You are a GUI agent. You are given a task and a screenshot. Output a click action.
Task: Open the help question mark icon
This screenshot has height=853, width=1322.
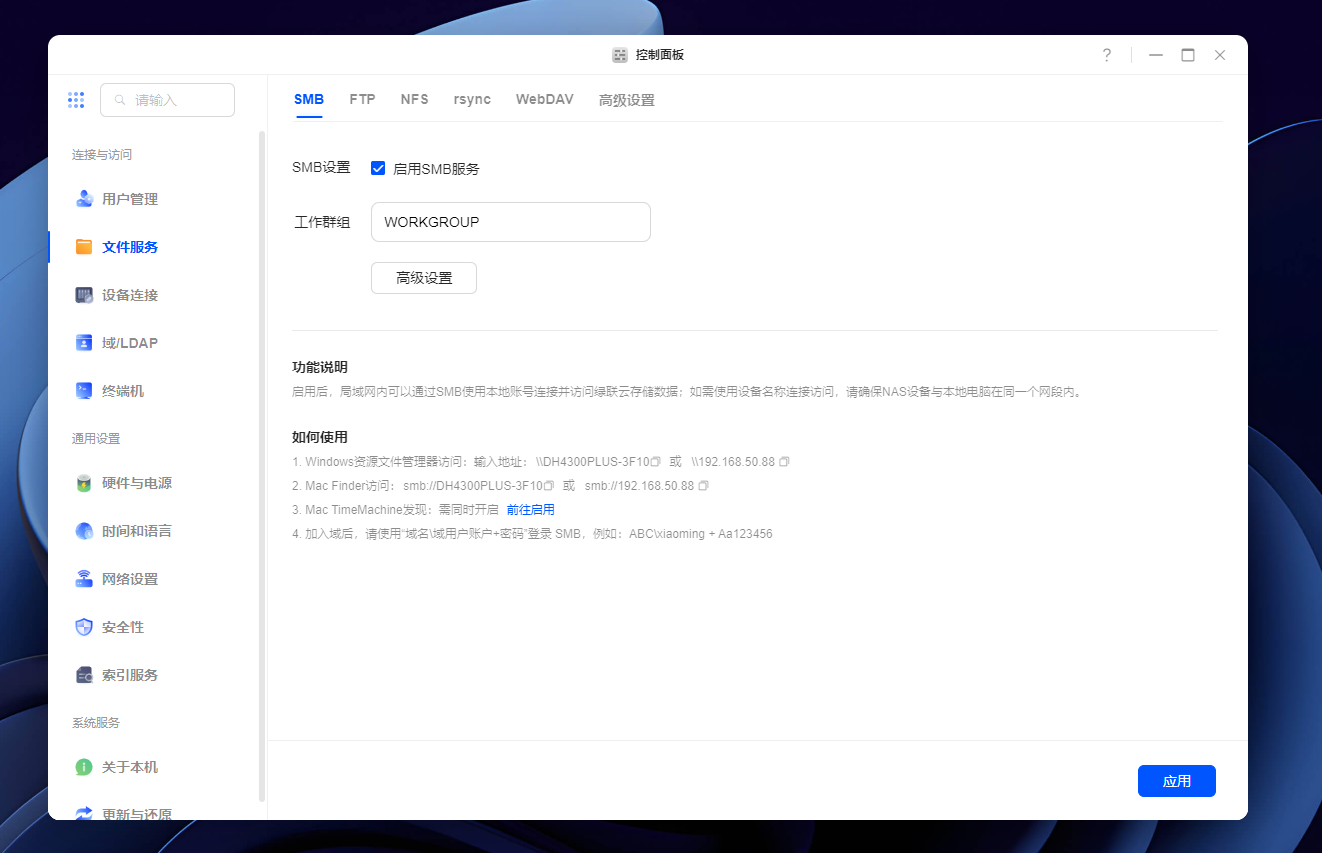[x=1106, y=55]
